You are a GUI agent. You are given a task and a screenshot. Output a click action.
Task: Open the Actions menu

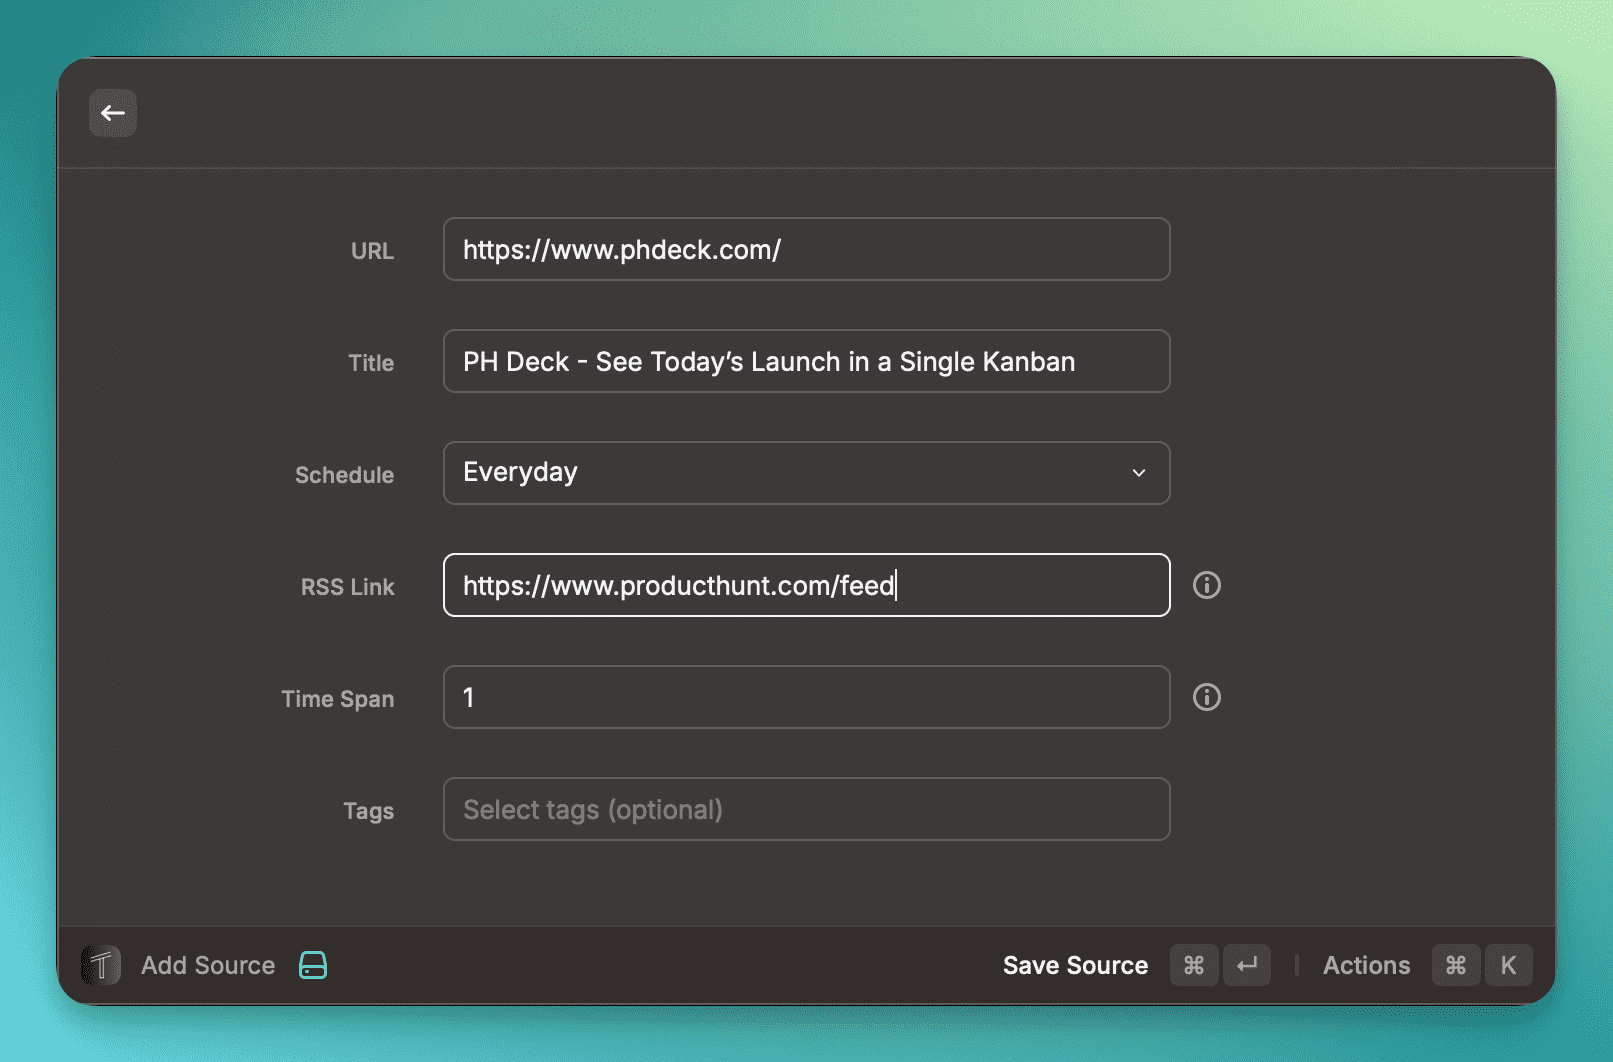(x=1366, y=965)
